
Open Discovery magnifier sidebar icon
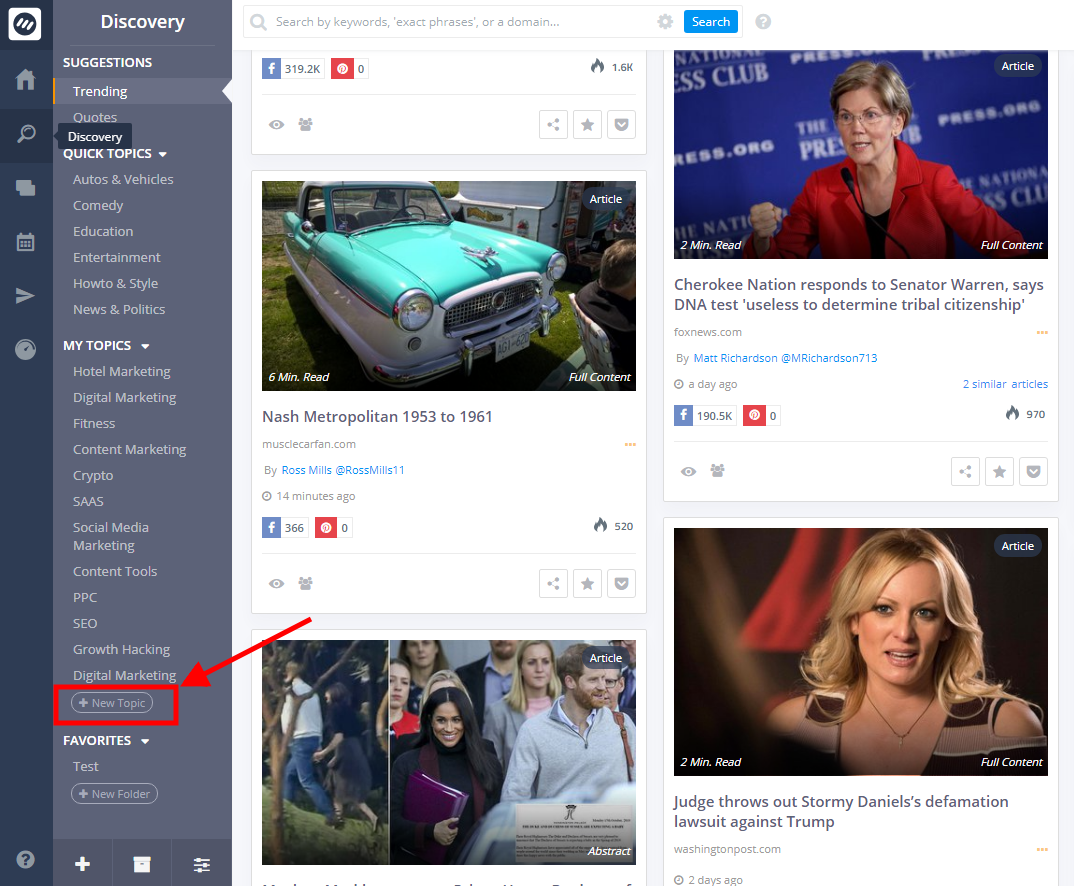click(x=25, y=134)
